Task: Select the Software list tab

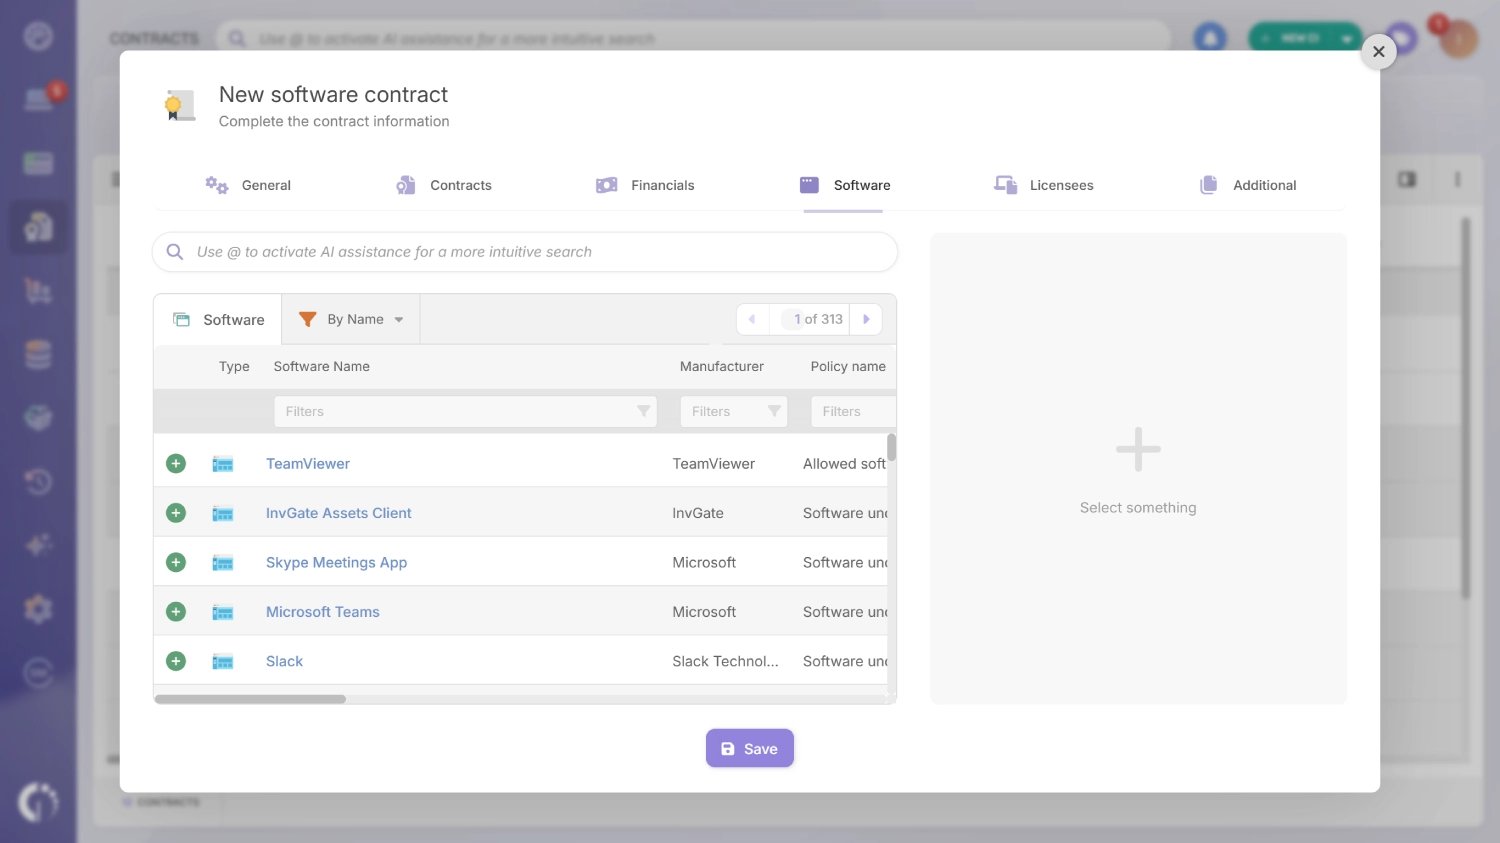Action: pos(218,319)
